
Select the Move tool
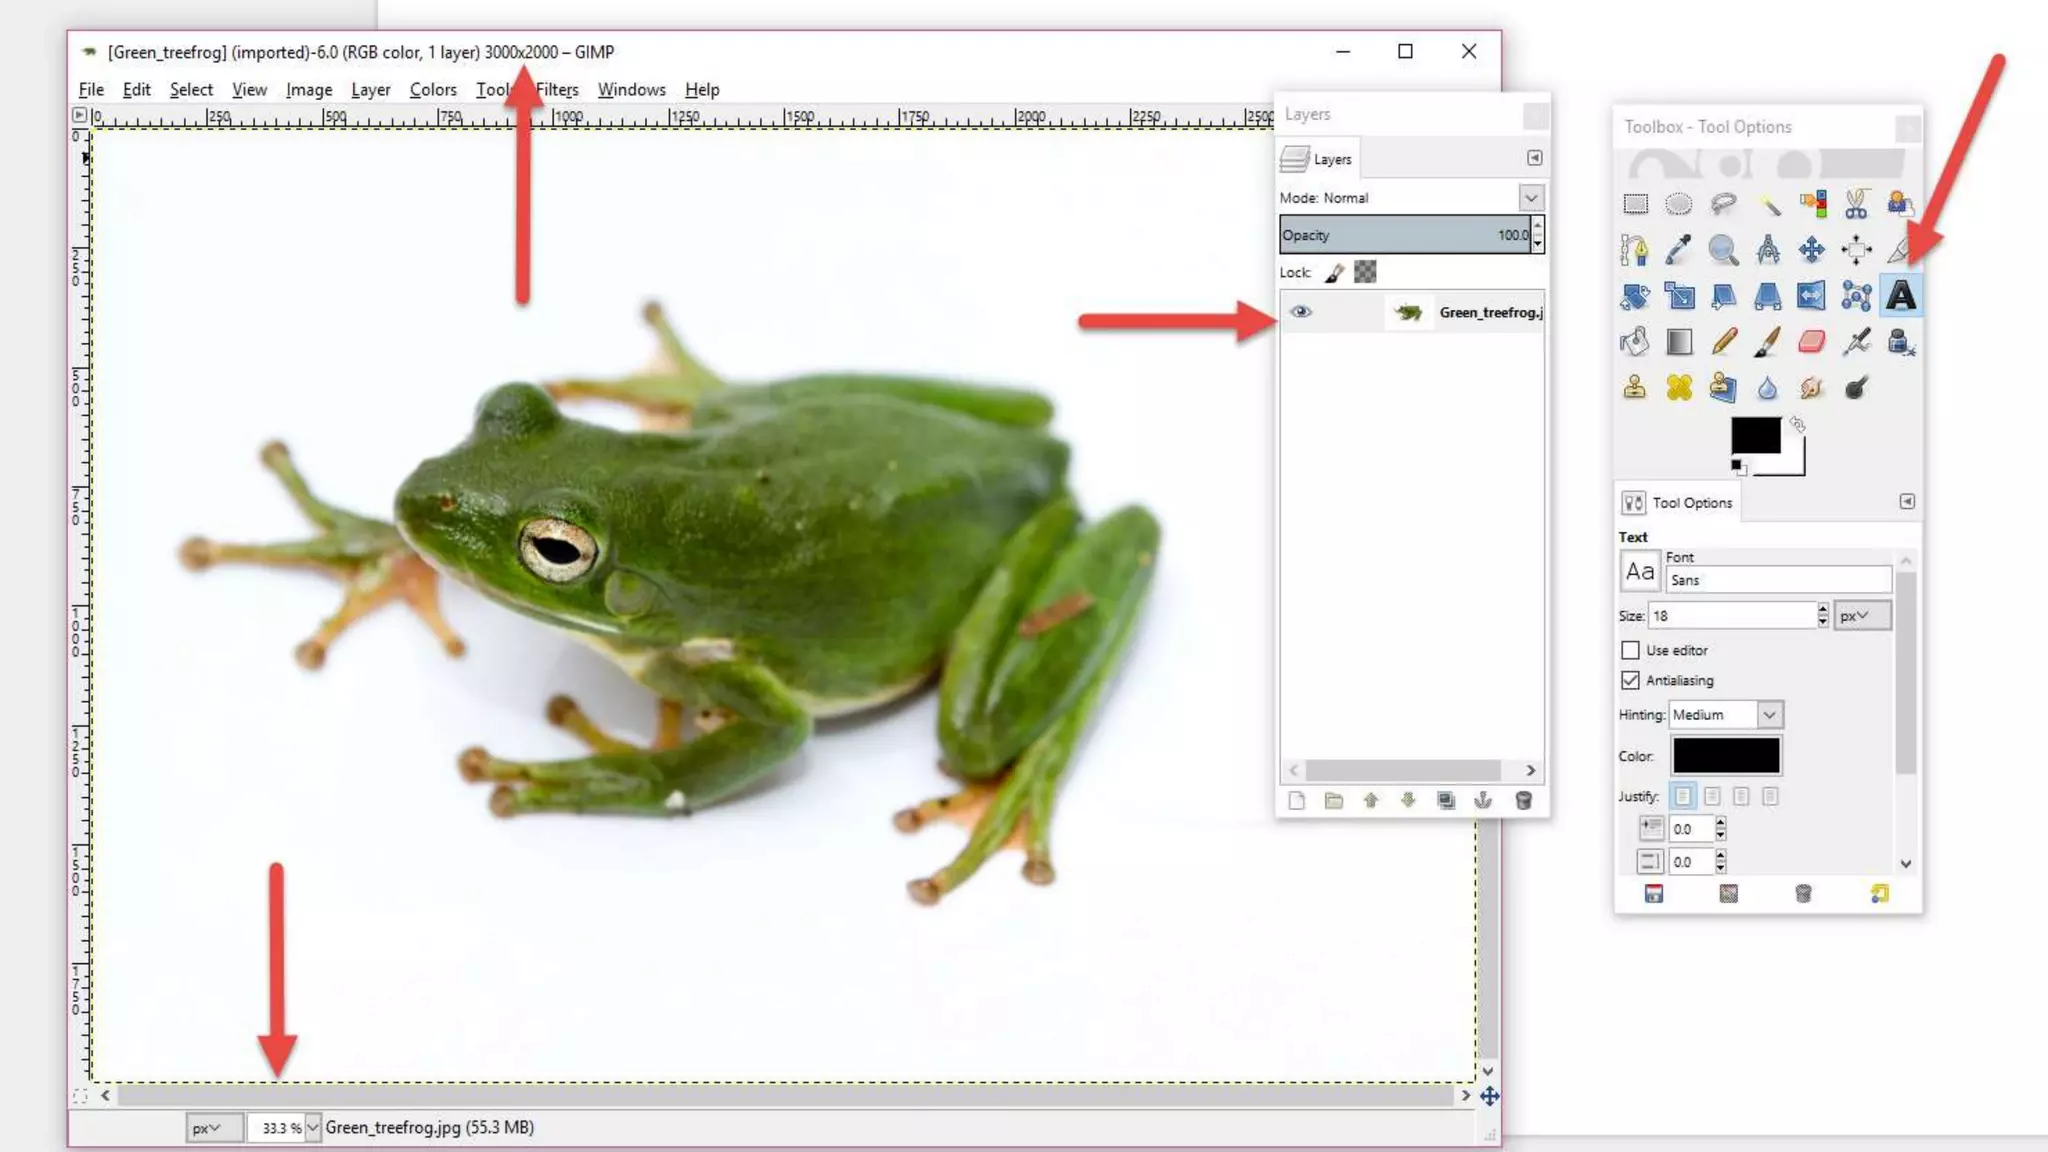[x=1811, y=250]
